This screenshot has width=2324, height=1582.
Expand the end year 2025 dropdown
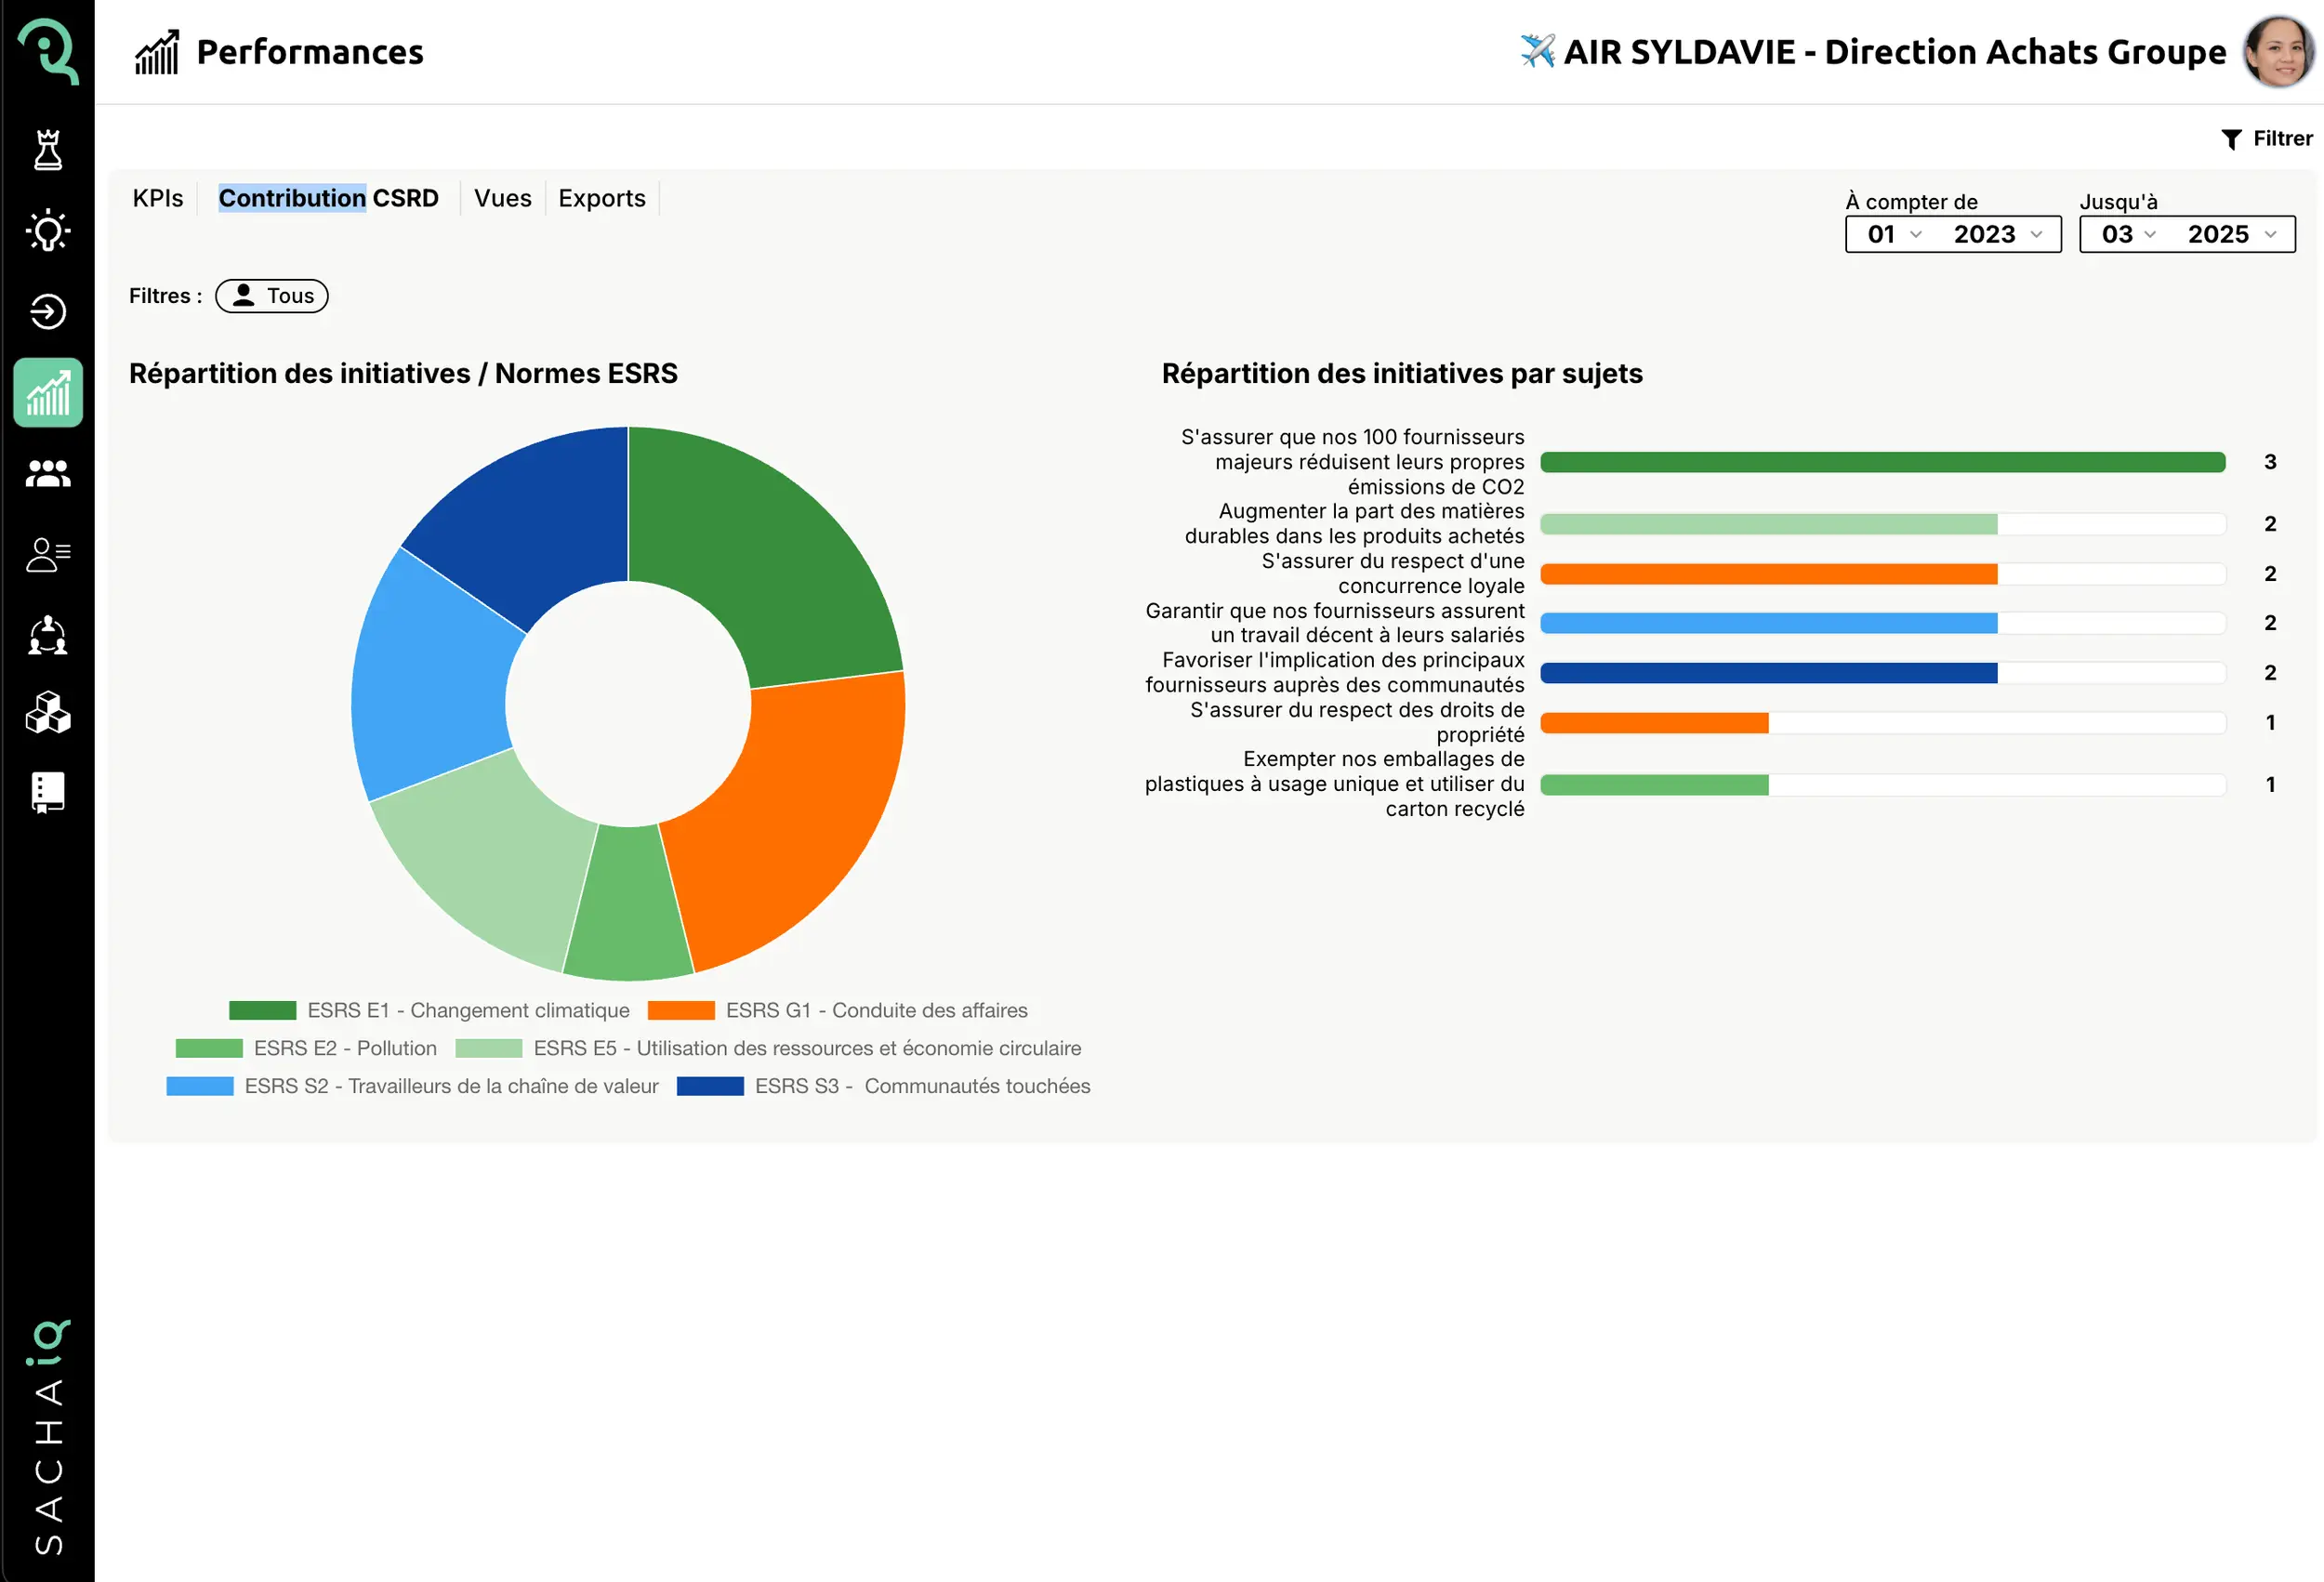pos(2231,234)
